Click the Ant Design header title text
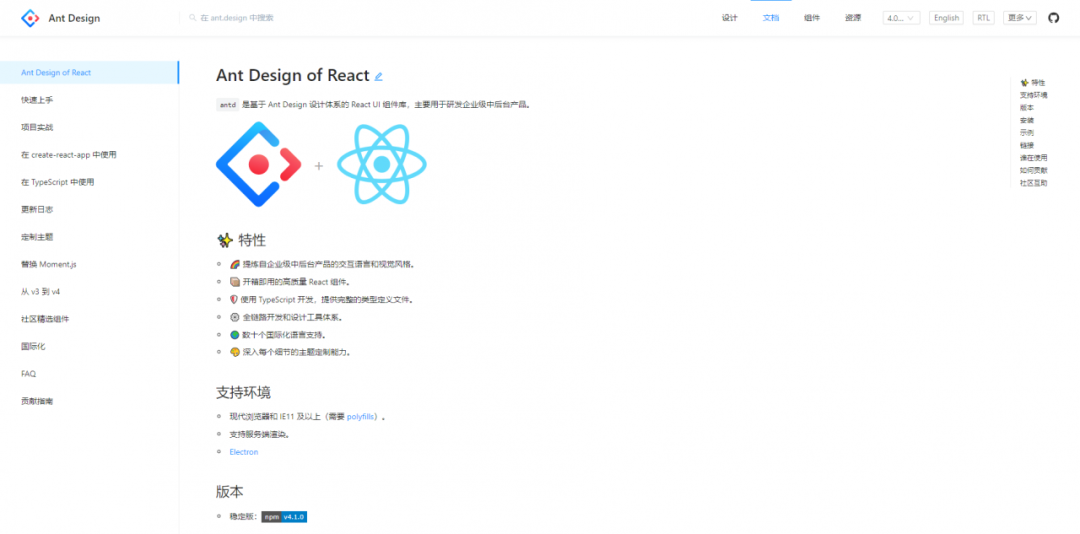This screenshot has width=1080, height=534. (x=74, y=18)
